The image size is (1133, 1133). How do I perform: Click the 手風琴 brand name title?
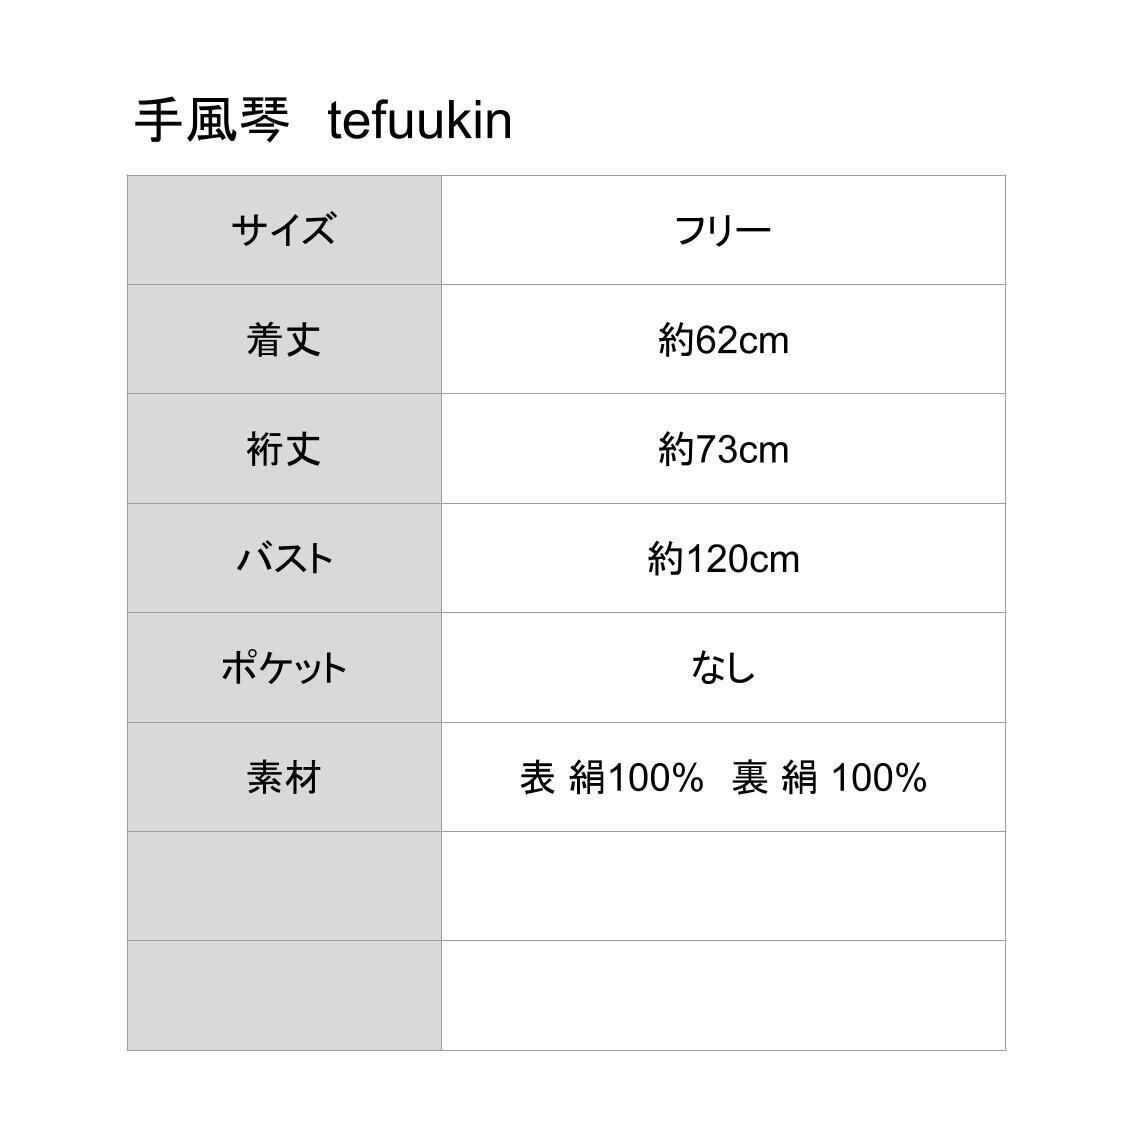(x=212, y=121)
